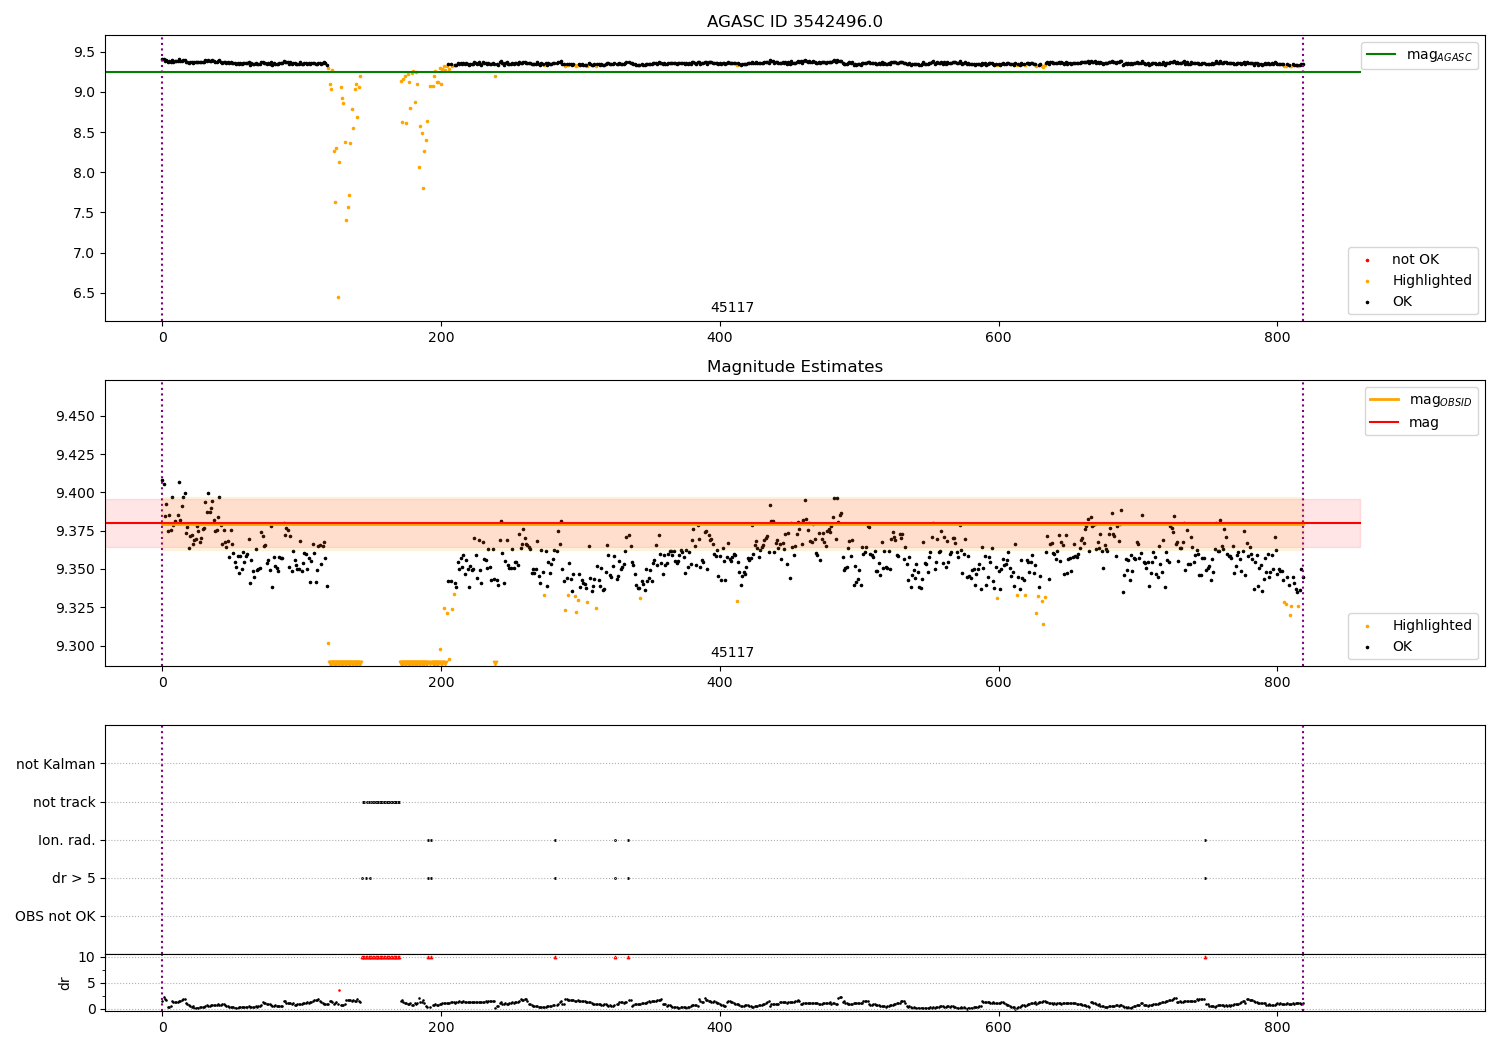The image size is (1500, 1050).
Task: Click the rotated 'dr' y-axis label
Action: coord(65,983)
